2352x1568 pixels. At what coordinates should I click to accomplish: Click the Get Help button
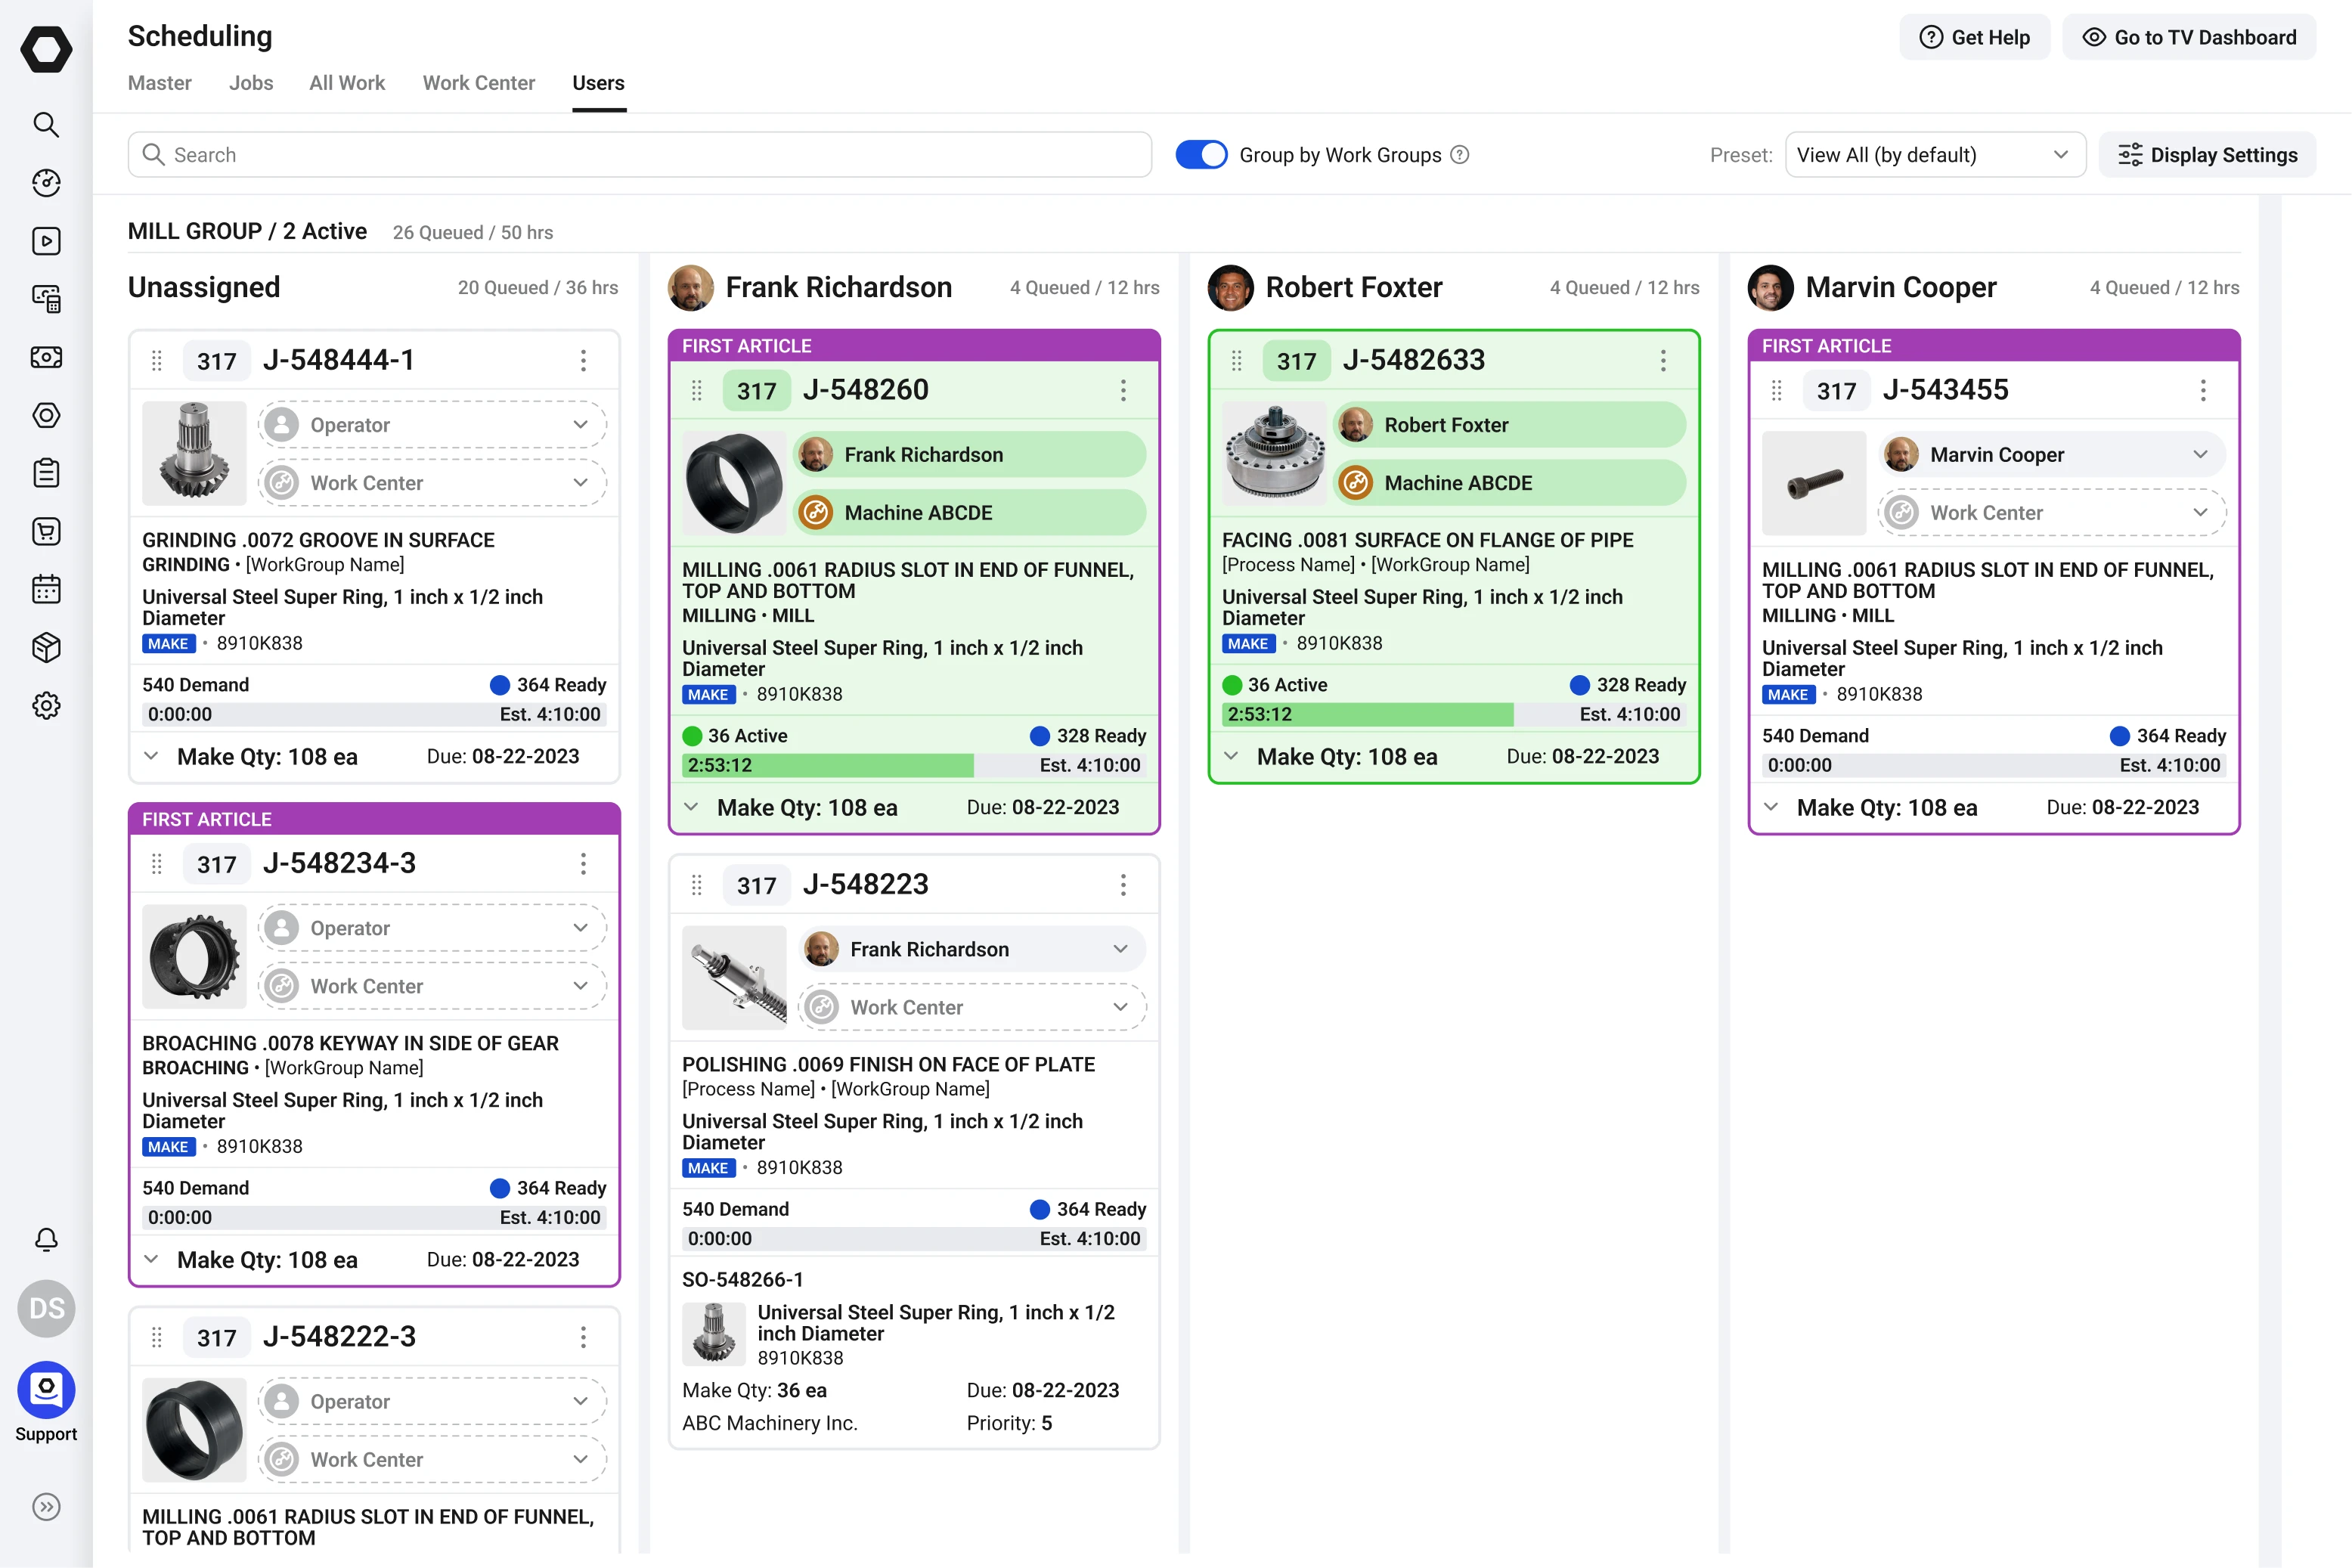click(1975, 36)
